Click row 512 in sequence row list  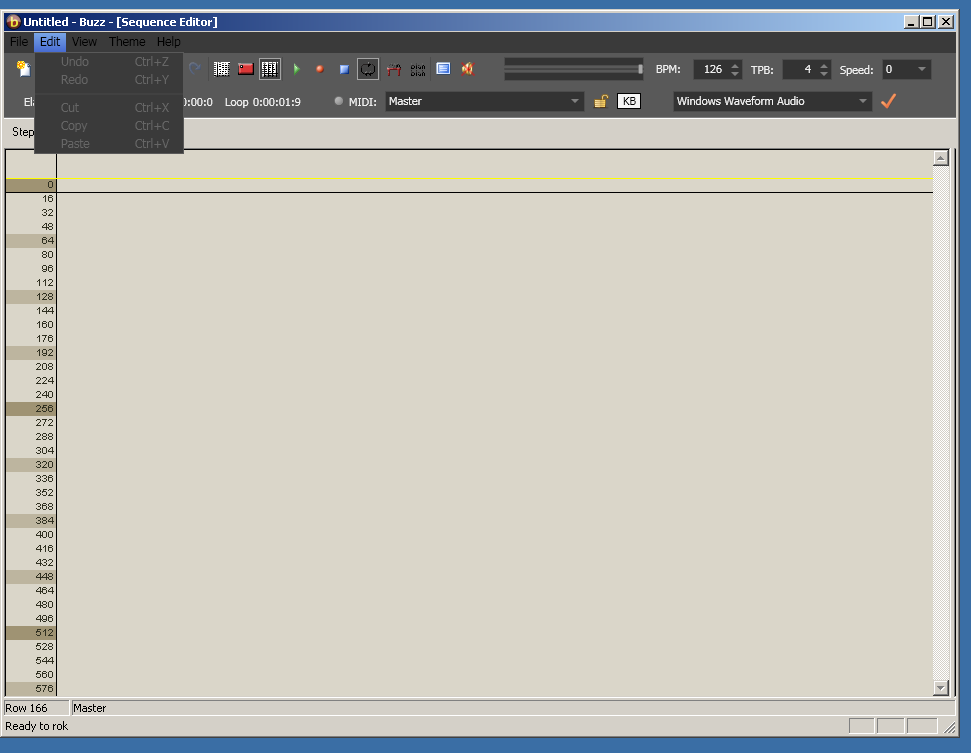tap(31, 632)
